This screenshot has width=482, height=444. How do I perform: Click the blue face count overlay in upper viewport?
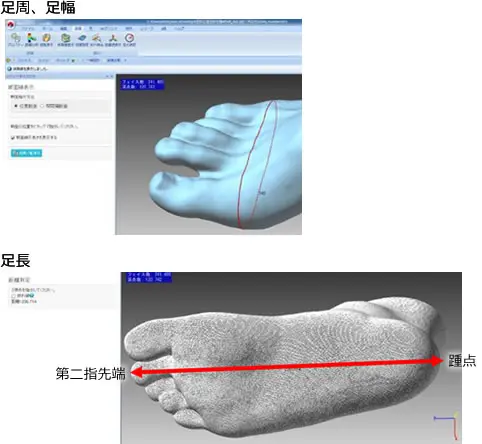coord(143,84)
